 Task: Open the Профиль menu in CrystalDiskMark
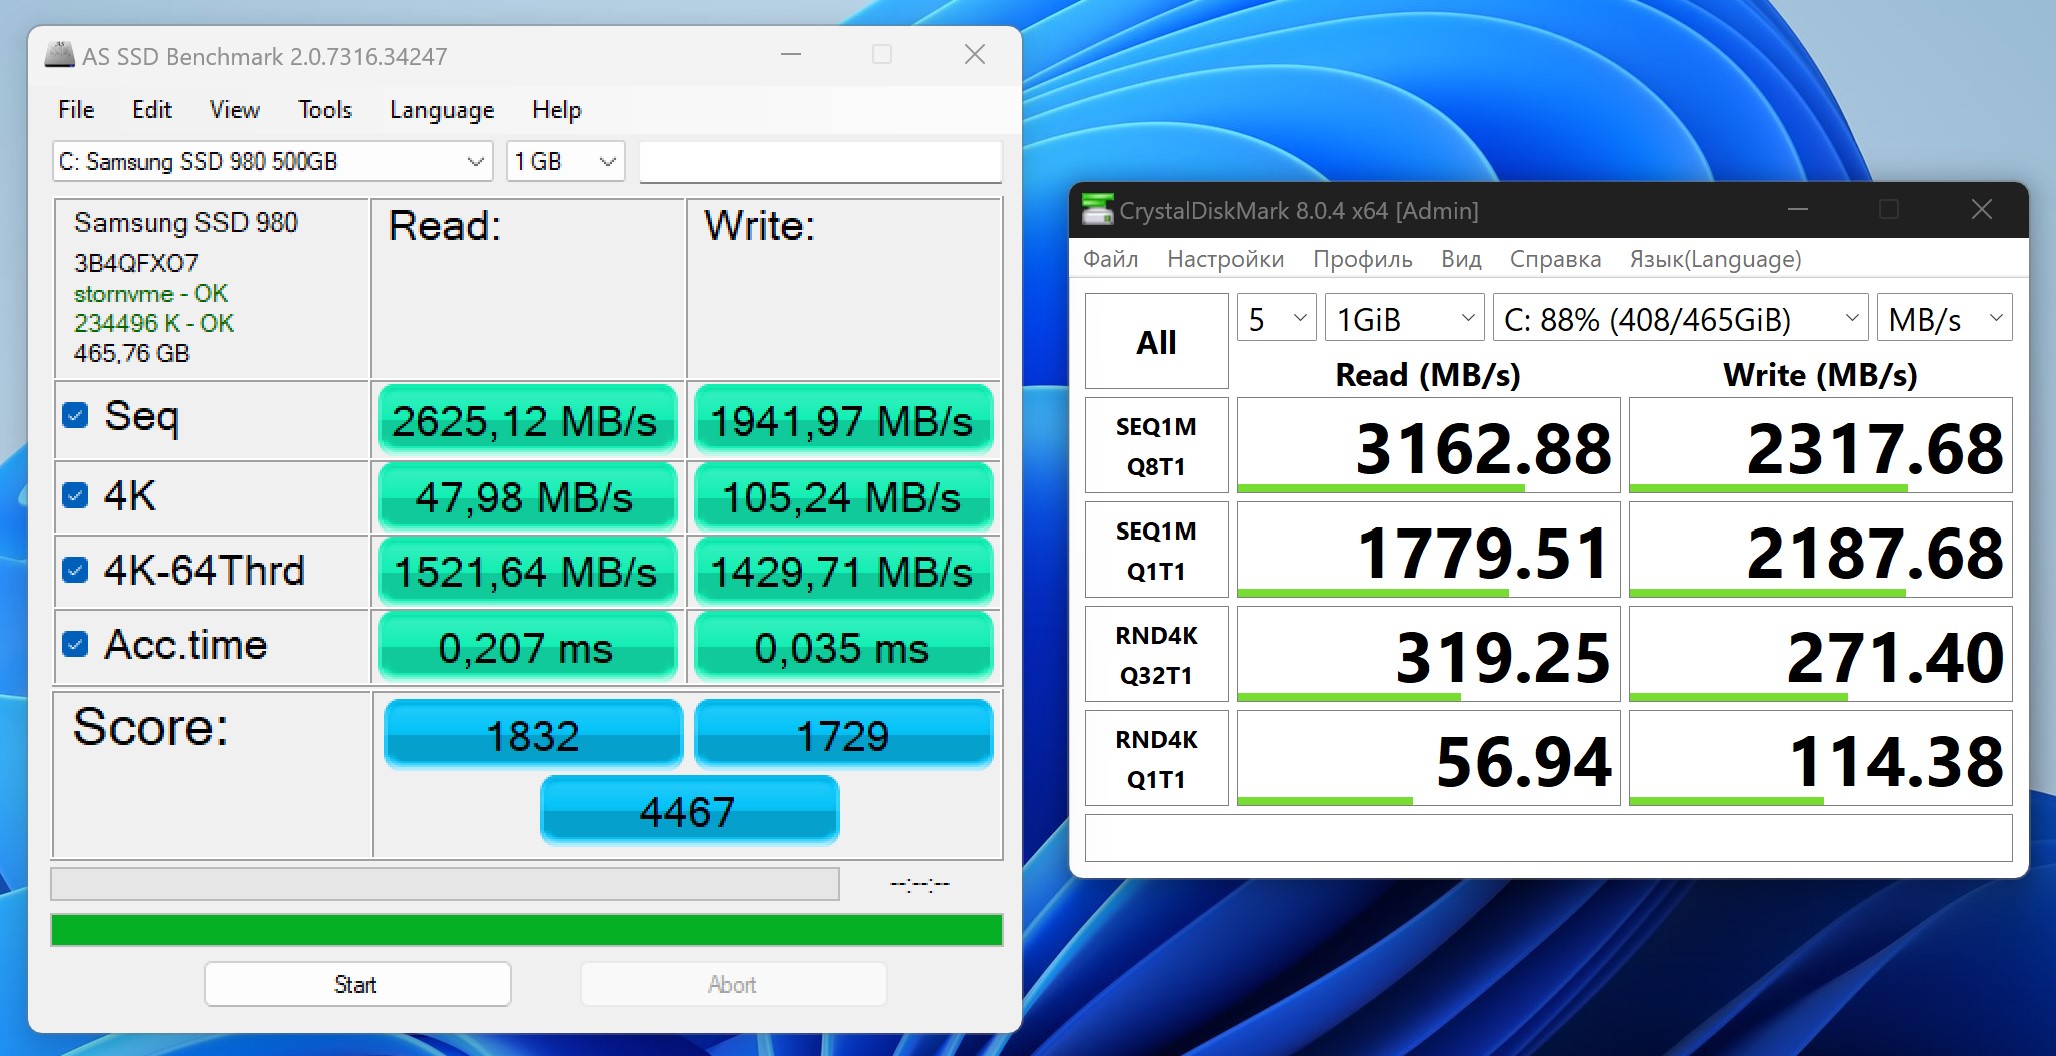(x=1362, y=259)
